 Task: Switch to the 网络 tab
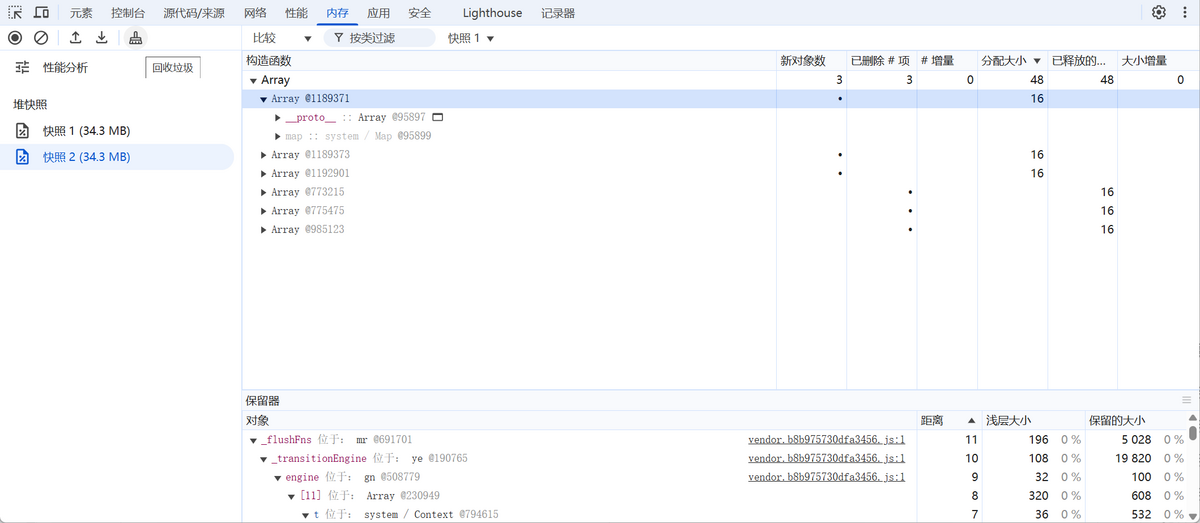[255, 13]
